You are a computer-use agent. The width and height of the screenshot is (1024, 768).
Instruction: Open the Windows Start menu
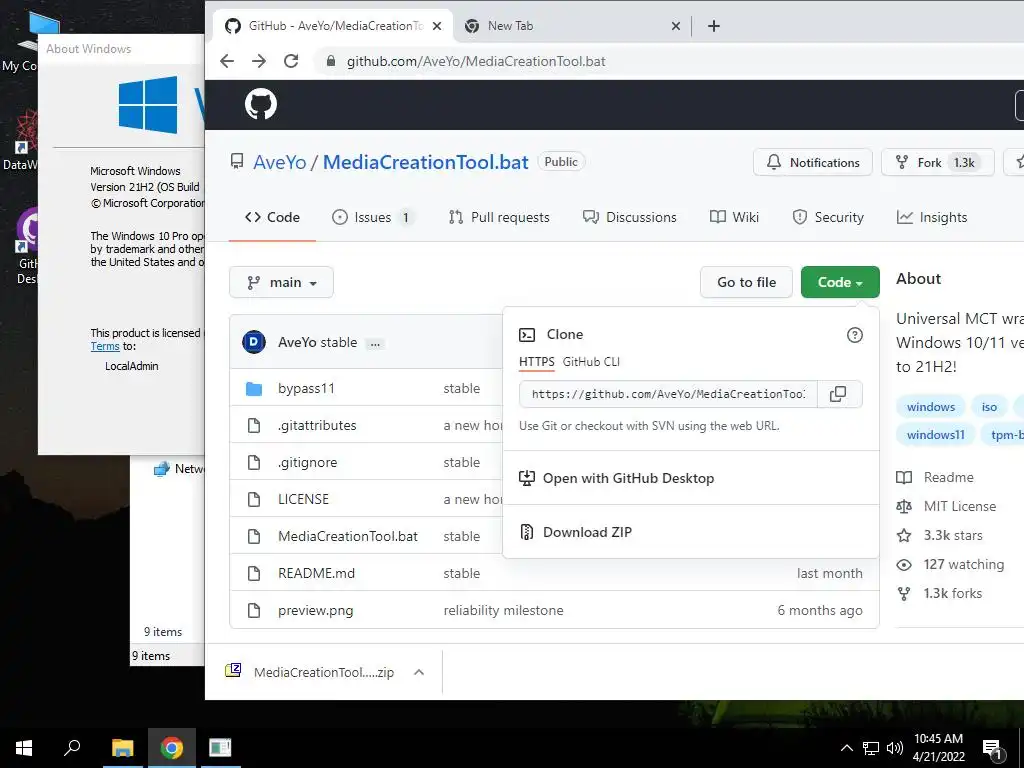click(24, 748)
